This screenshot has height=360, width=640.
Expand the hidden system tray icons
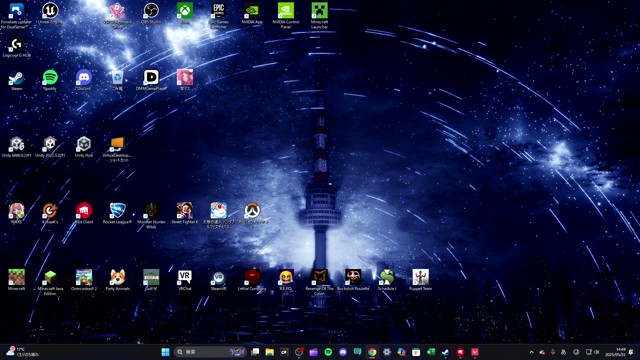pyautogui.click(x=531, y=352)
